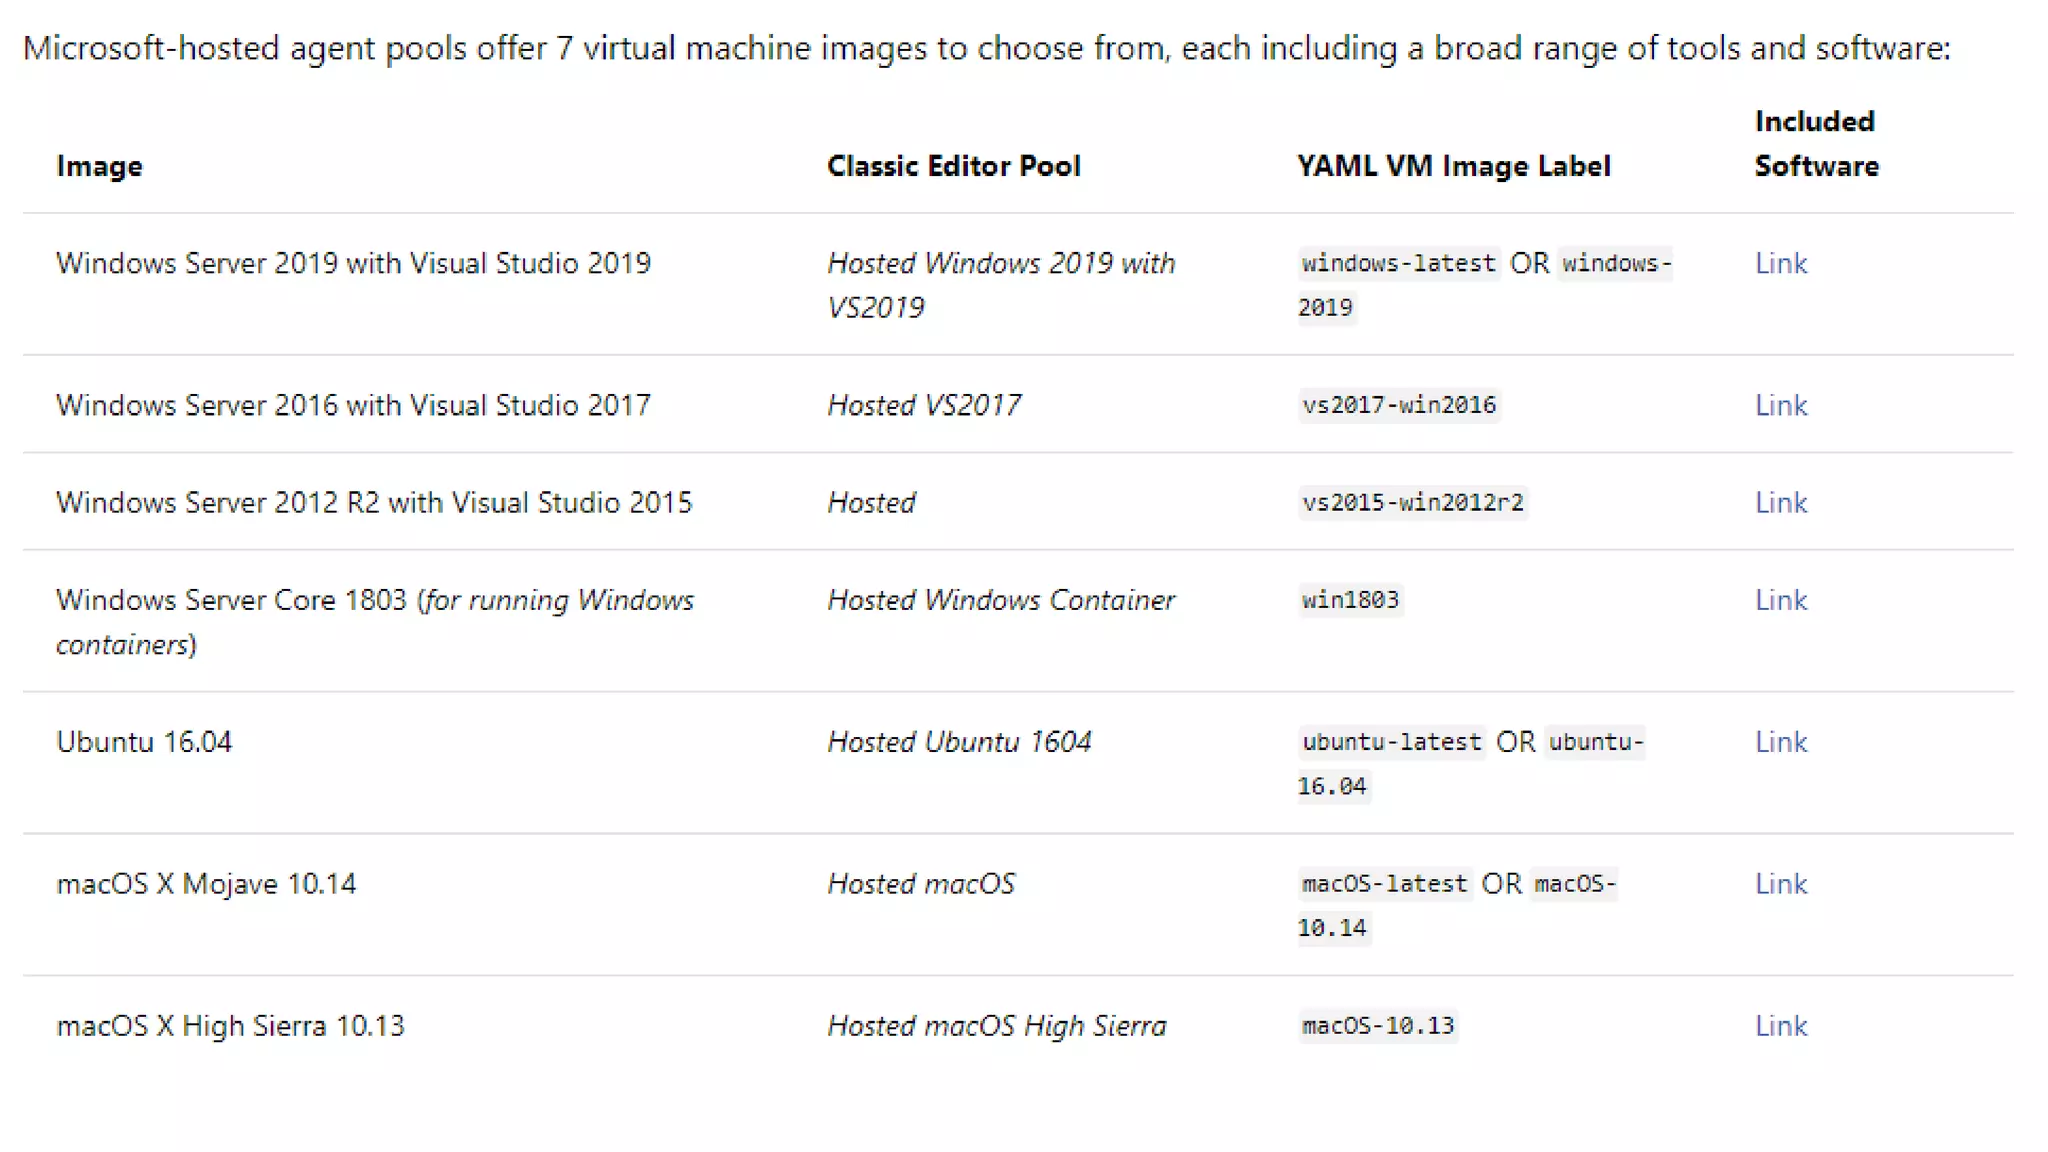This screenshot has height=1152, width=2048.
Task: Click the vs2015-win2012r2 code label
Action: pos(1412,502)
